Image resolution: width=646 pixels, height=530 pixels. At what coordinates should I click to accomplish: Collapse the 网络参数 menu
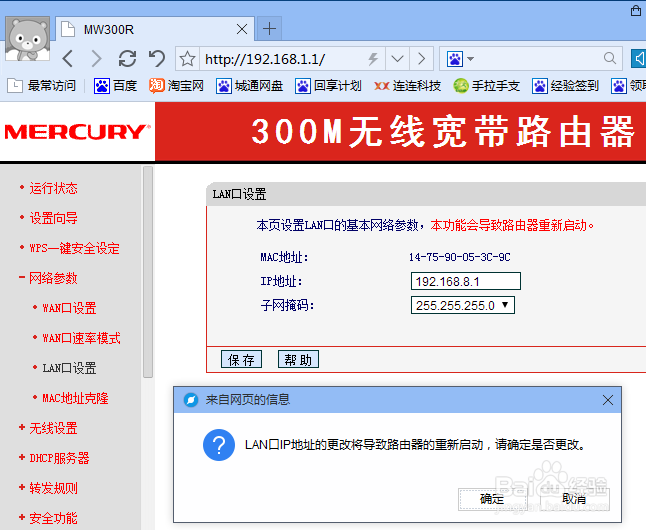(x=53, y=278)
